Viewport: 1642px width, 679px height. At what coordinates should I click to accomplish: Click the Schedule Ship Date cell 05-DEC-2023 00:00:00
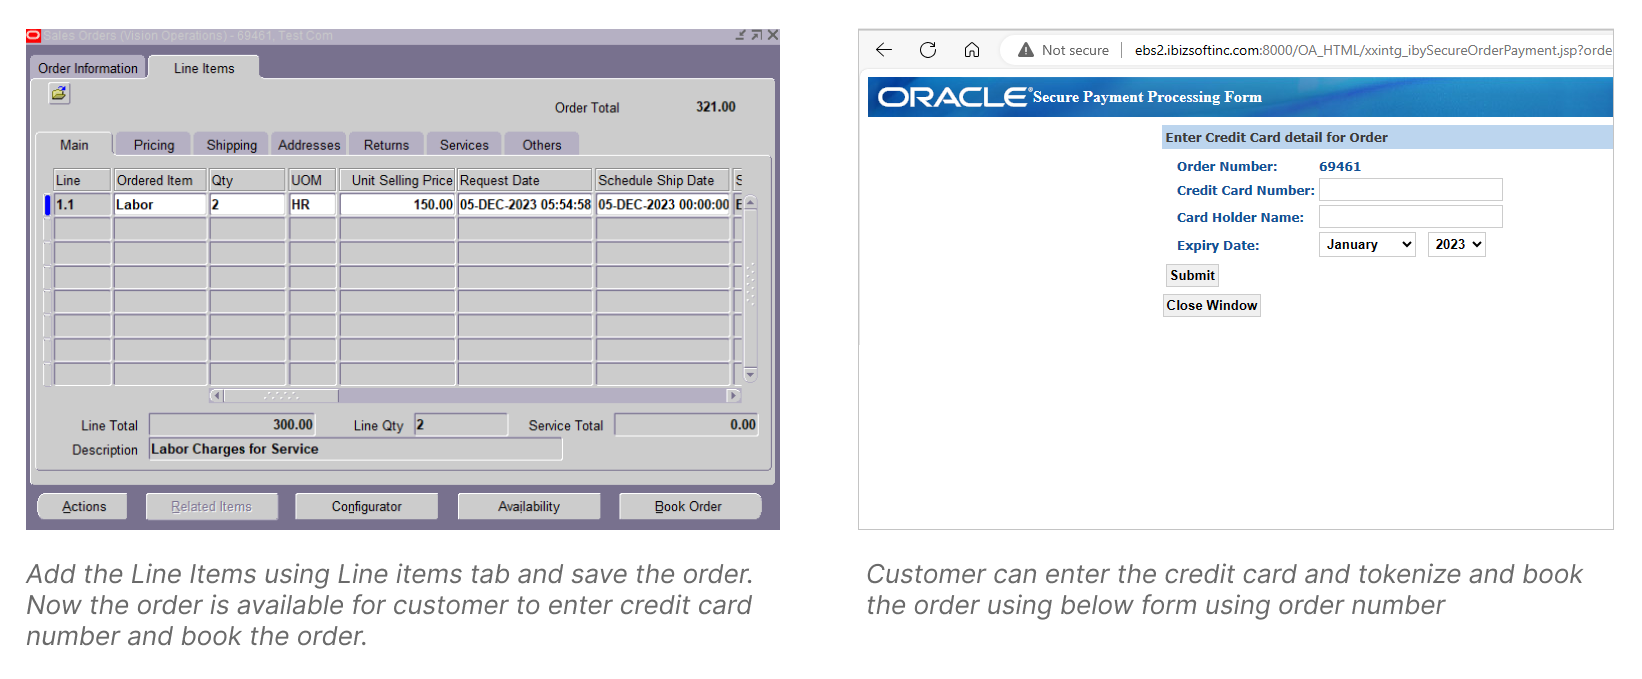663,204
